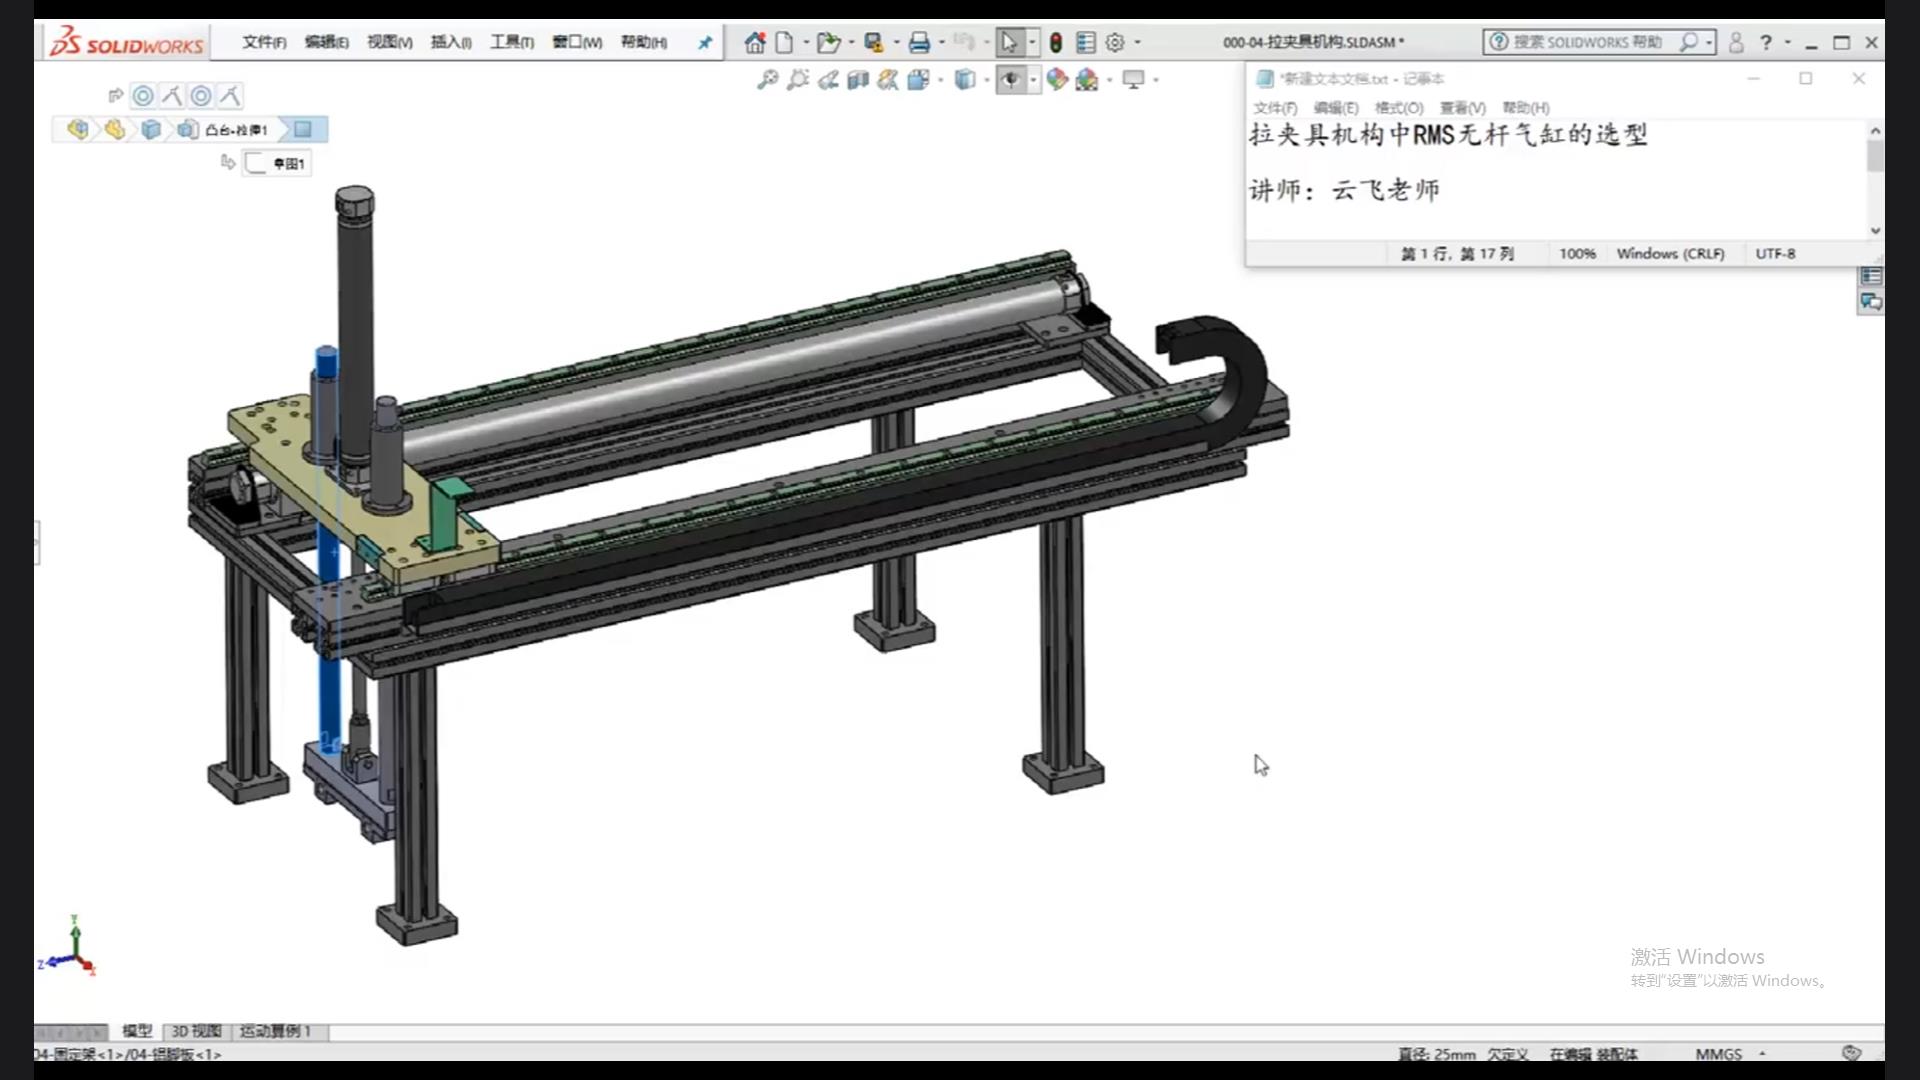This screenshot has height=1080, width=1920.
Task: Open the SolidWorks 视图(V) menu
Action: (390, 42)
